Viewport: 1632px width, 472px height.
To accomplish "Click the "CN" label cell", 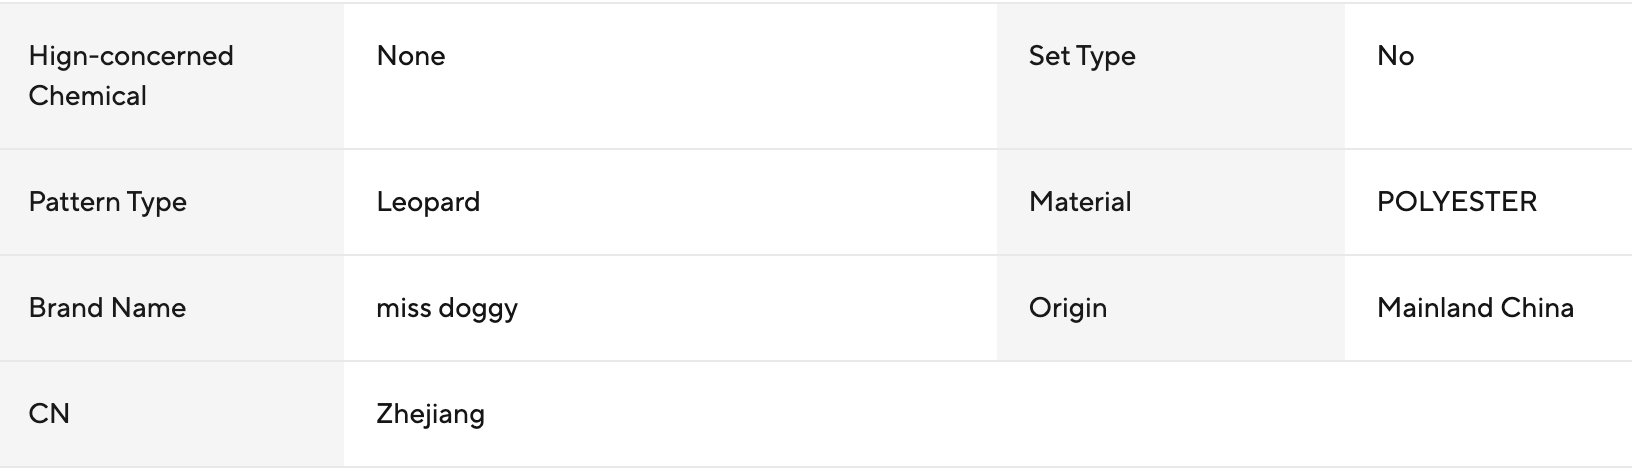I will [49, 414].
